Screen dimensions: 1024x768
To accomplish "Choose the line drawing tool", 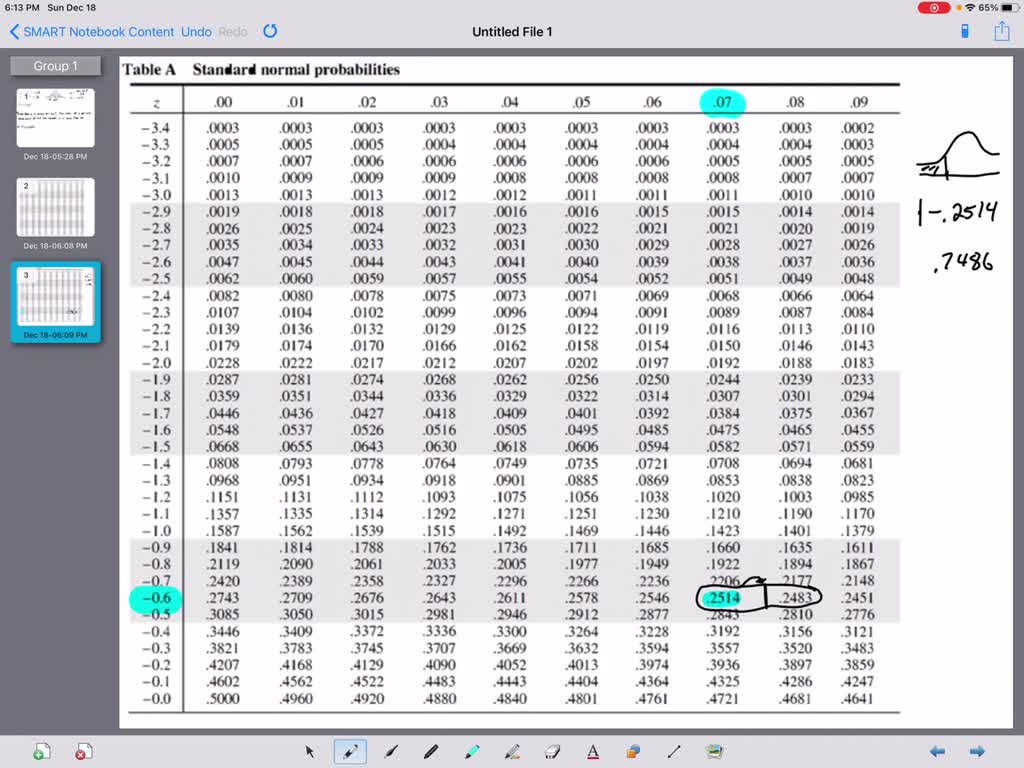I will click(674, 752).
